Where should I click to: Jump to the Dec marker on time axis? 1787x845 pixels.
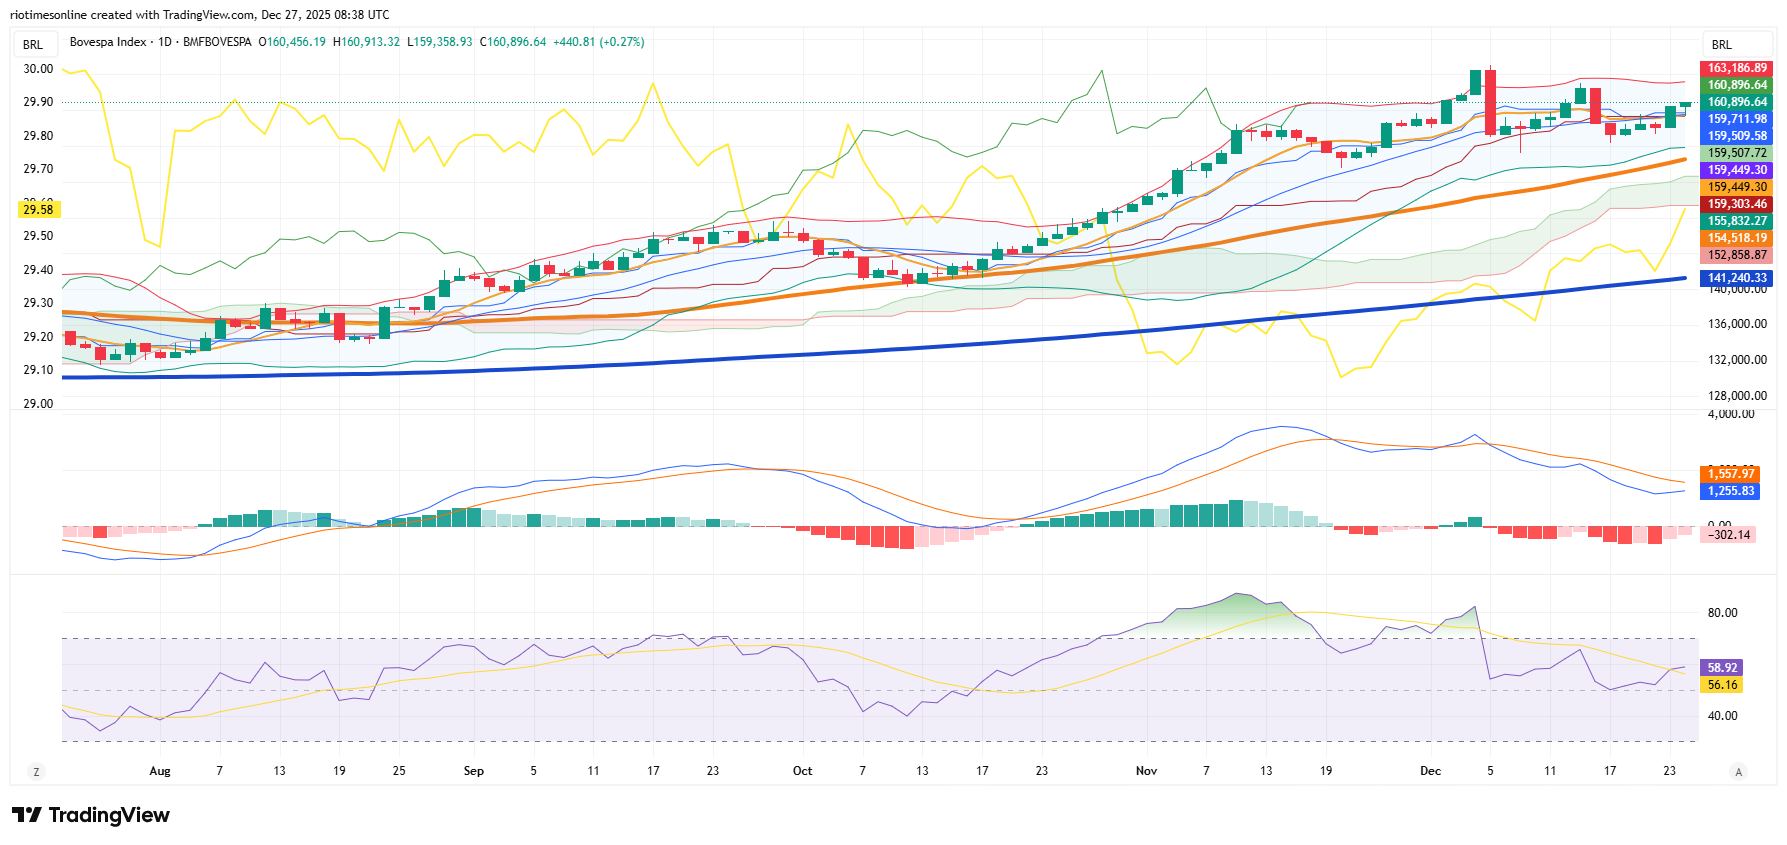click(x=1431, y=771)
